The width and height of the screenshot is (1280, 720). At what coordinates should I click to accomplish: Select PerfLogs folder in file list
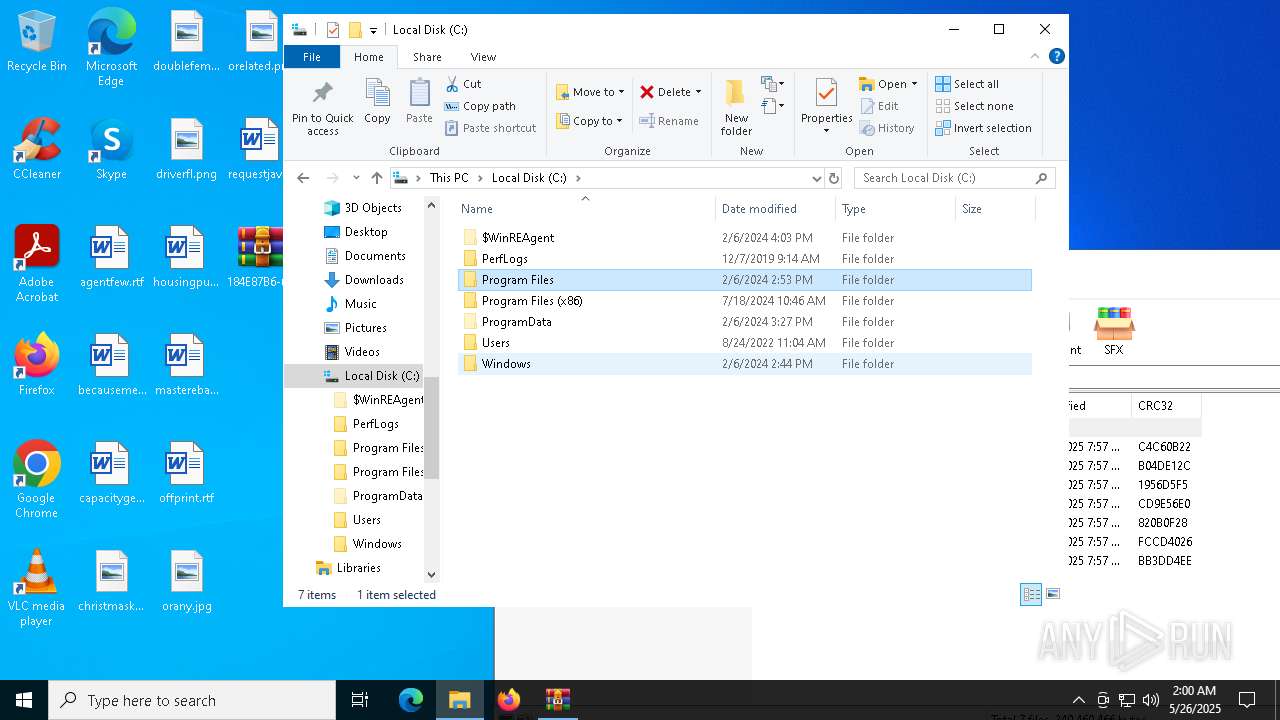pos(745,259)
